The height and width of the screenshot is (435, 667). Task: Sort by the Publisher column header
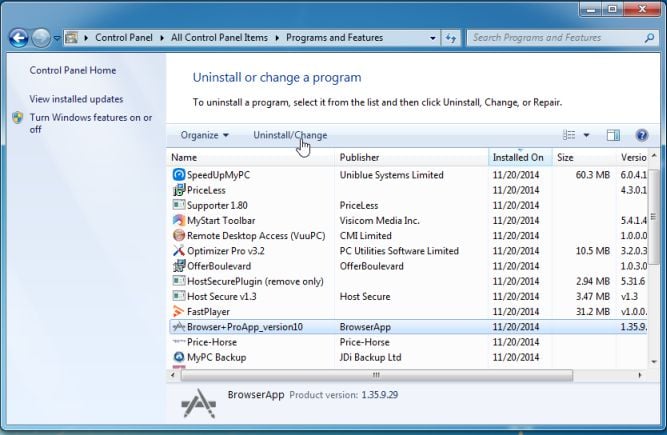412,157
